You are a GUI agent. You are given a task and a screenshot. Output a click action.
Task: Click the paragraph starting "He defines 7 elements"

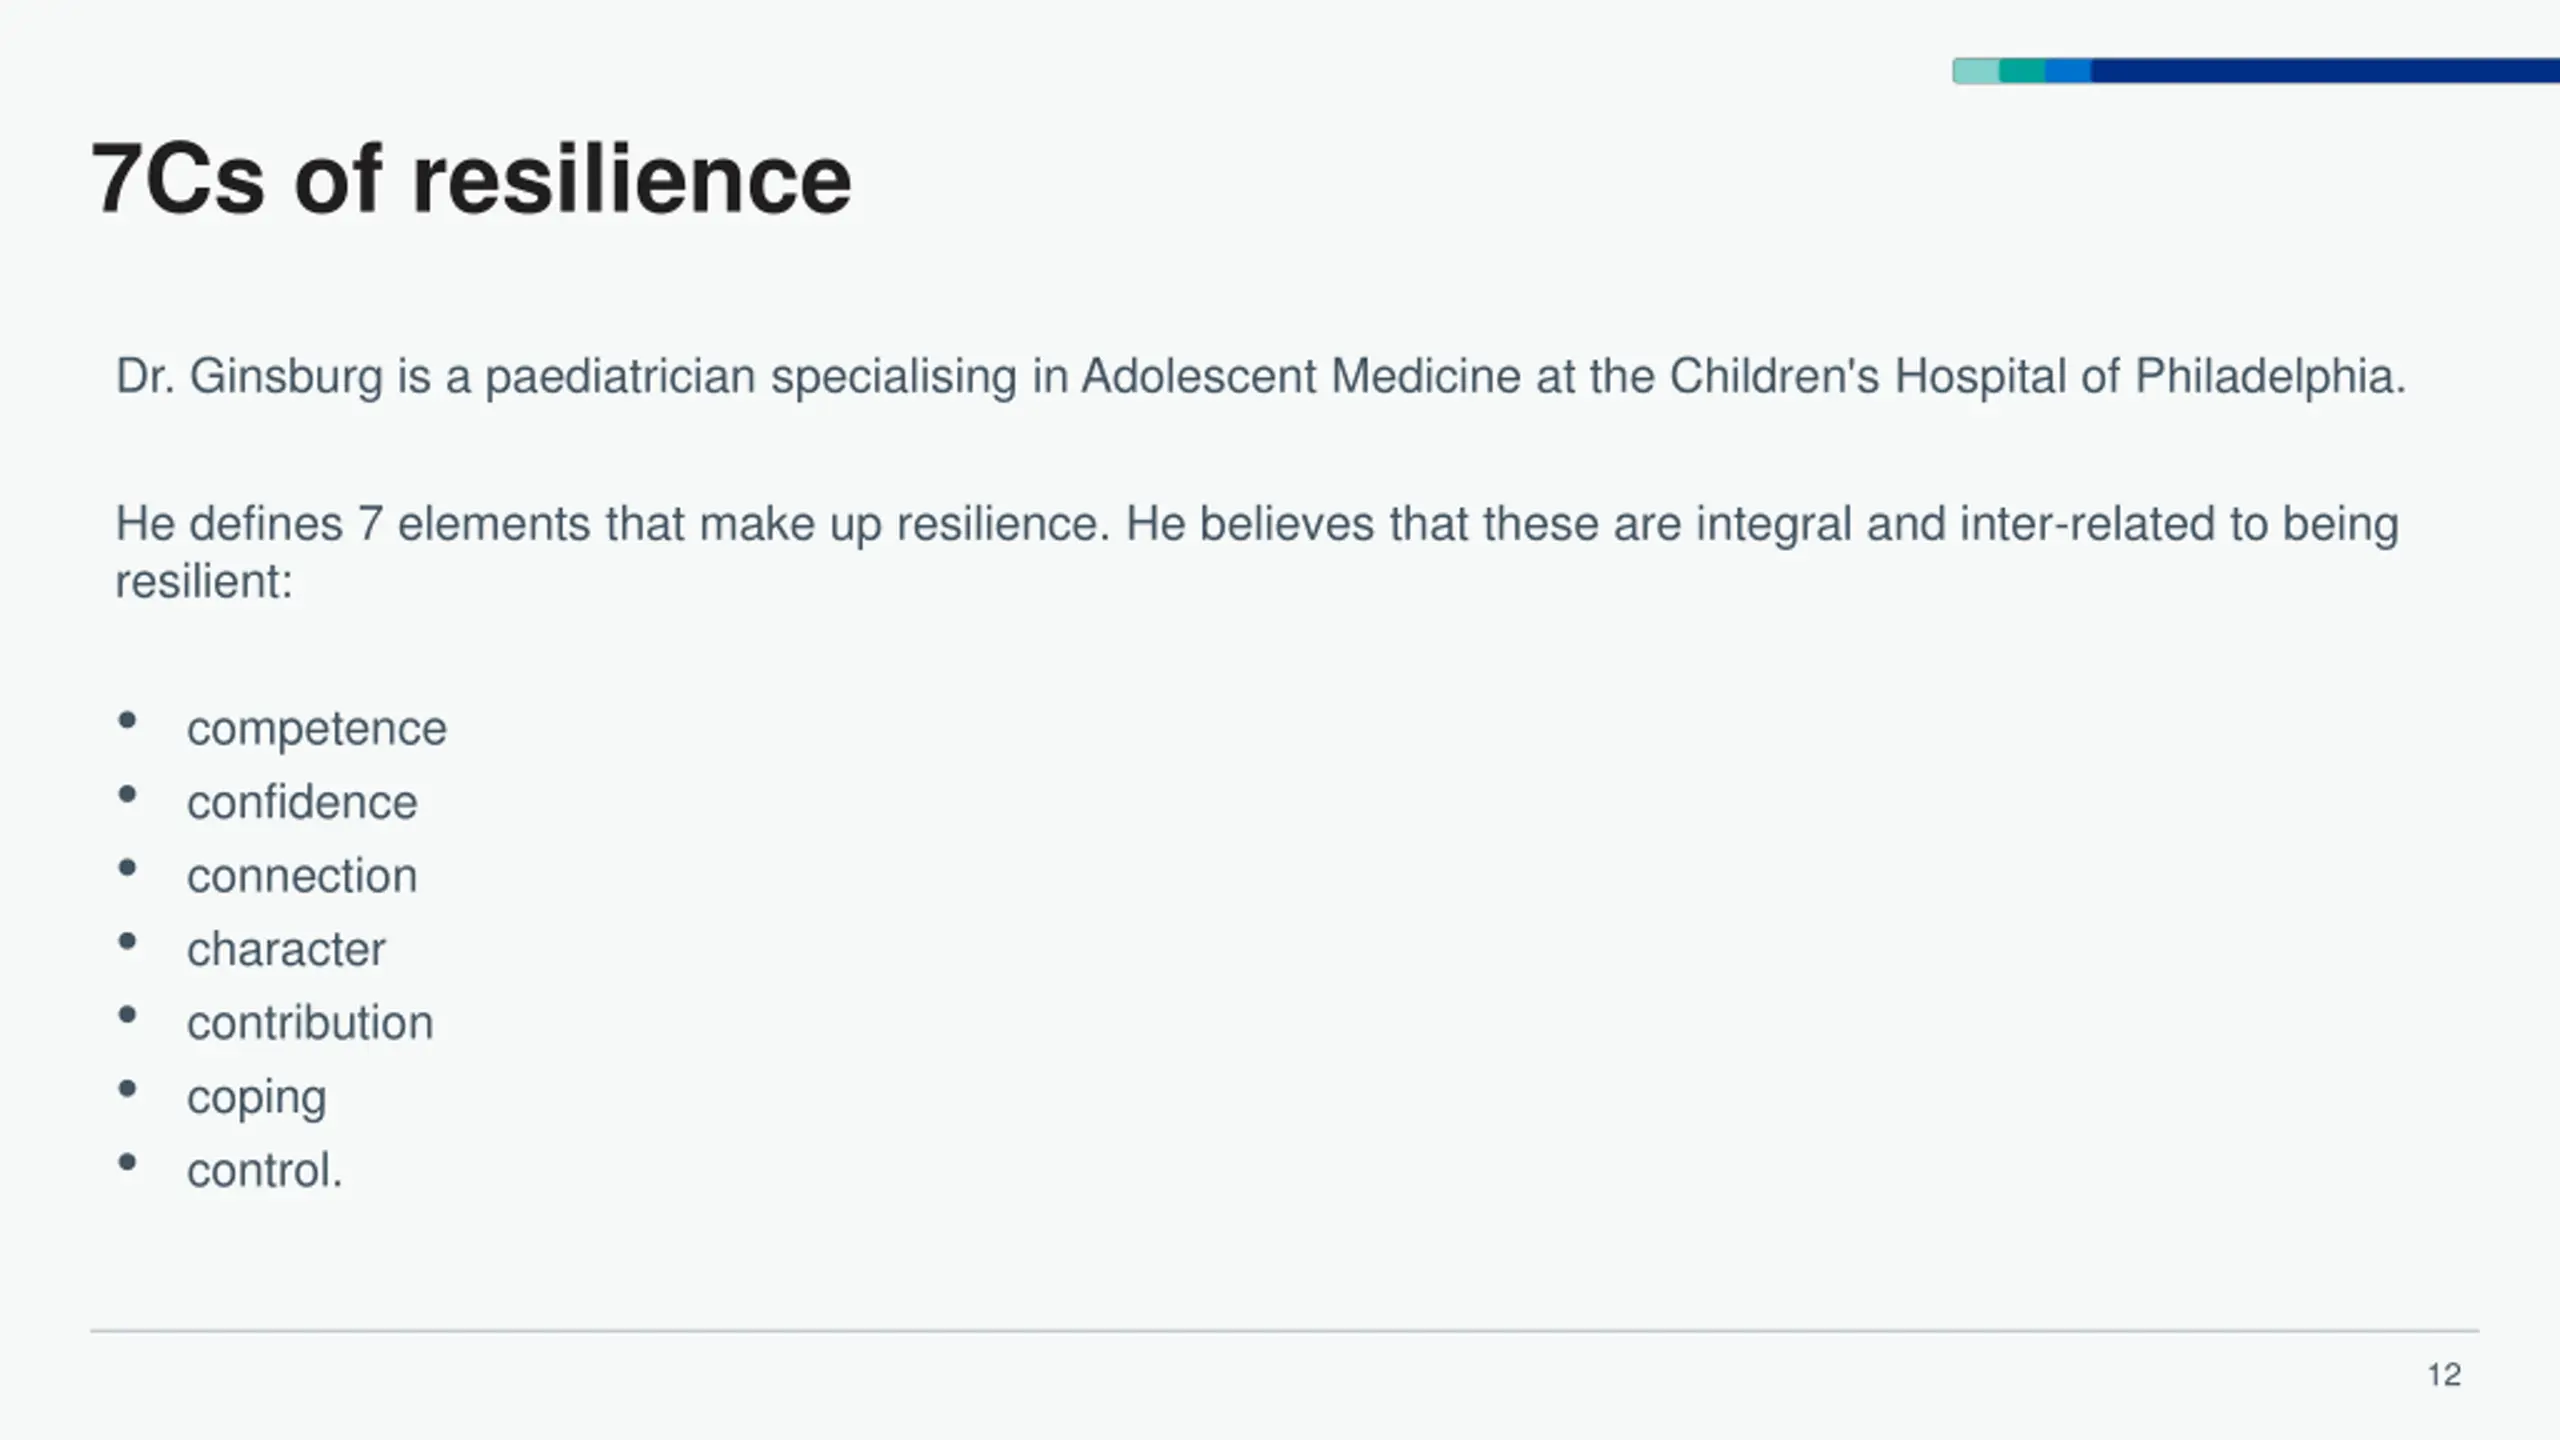point(1256,551)
